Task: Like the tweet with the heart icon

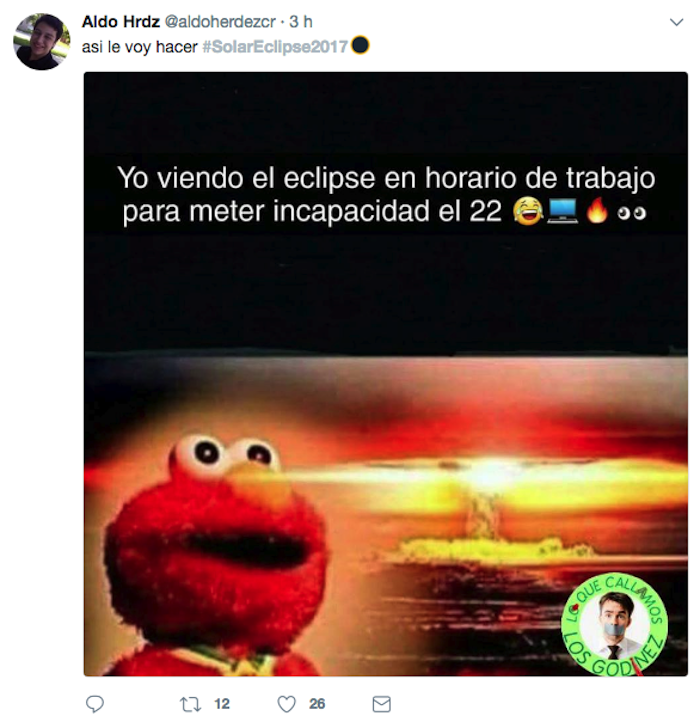Action: pos(286,704)
